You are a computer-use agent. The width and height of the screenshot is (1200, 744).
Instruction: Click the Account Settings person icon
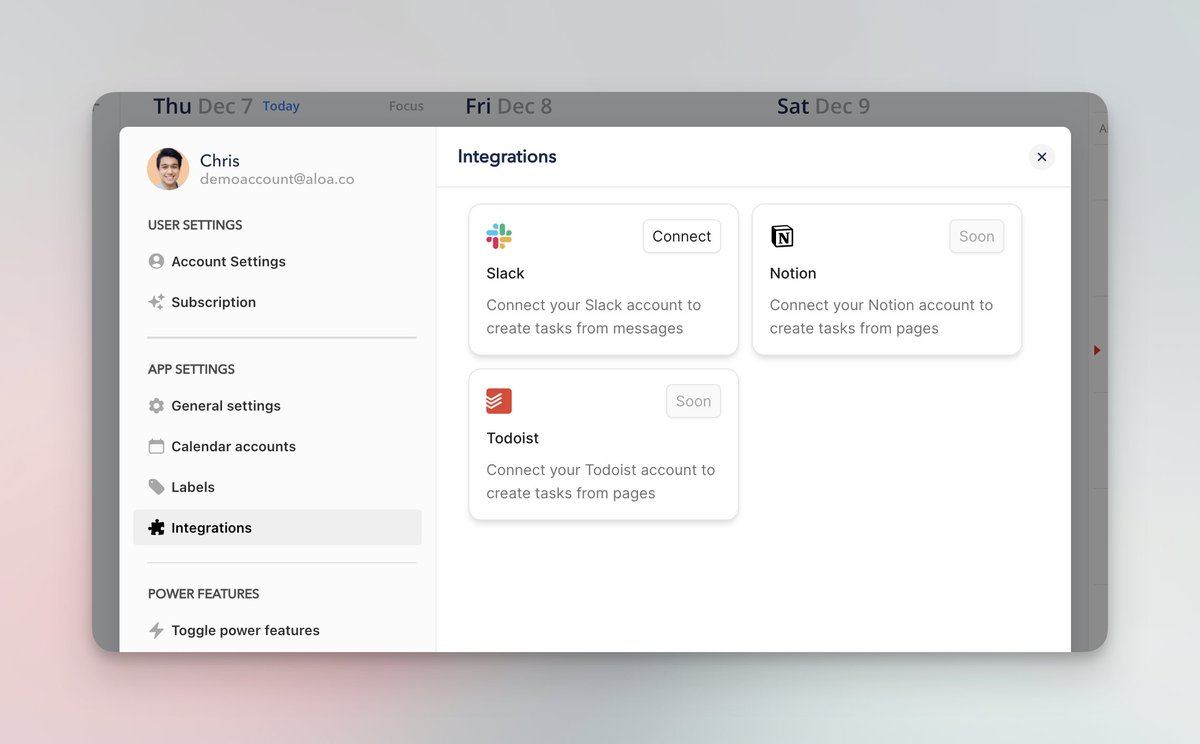(156, 261)
